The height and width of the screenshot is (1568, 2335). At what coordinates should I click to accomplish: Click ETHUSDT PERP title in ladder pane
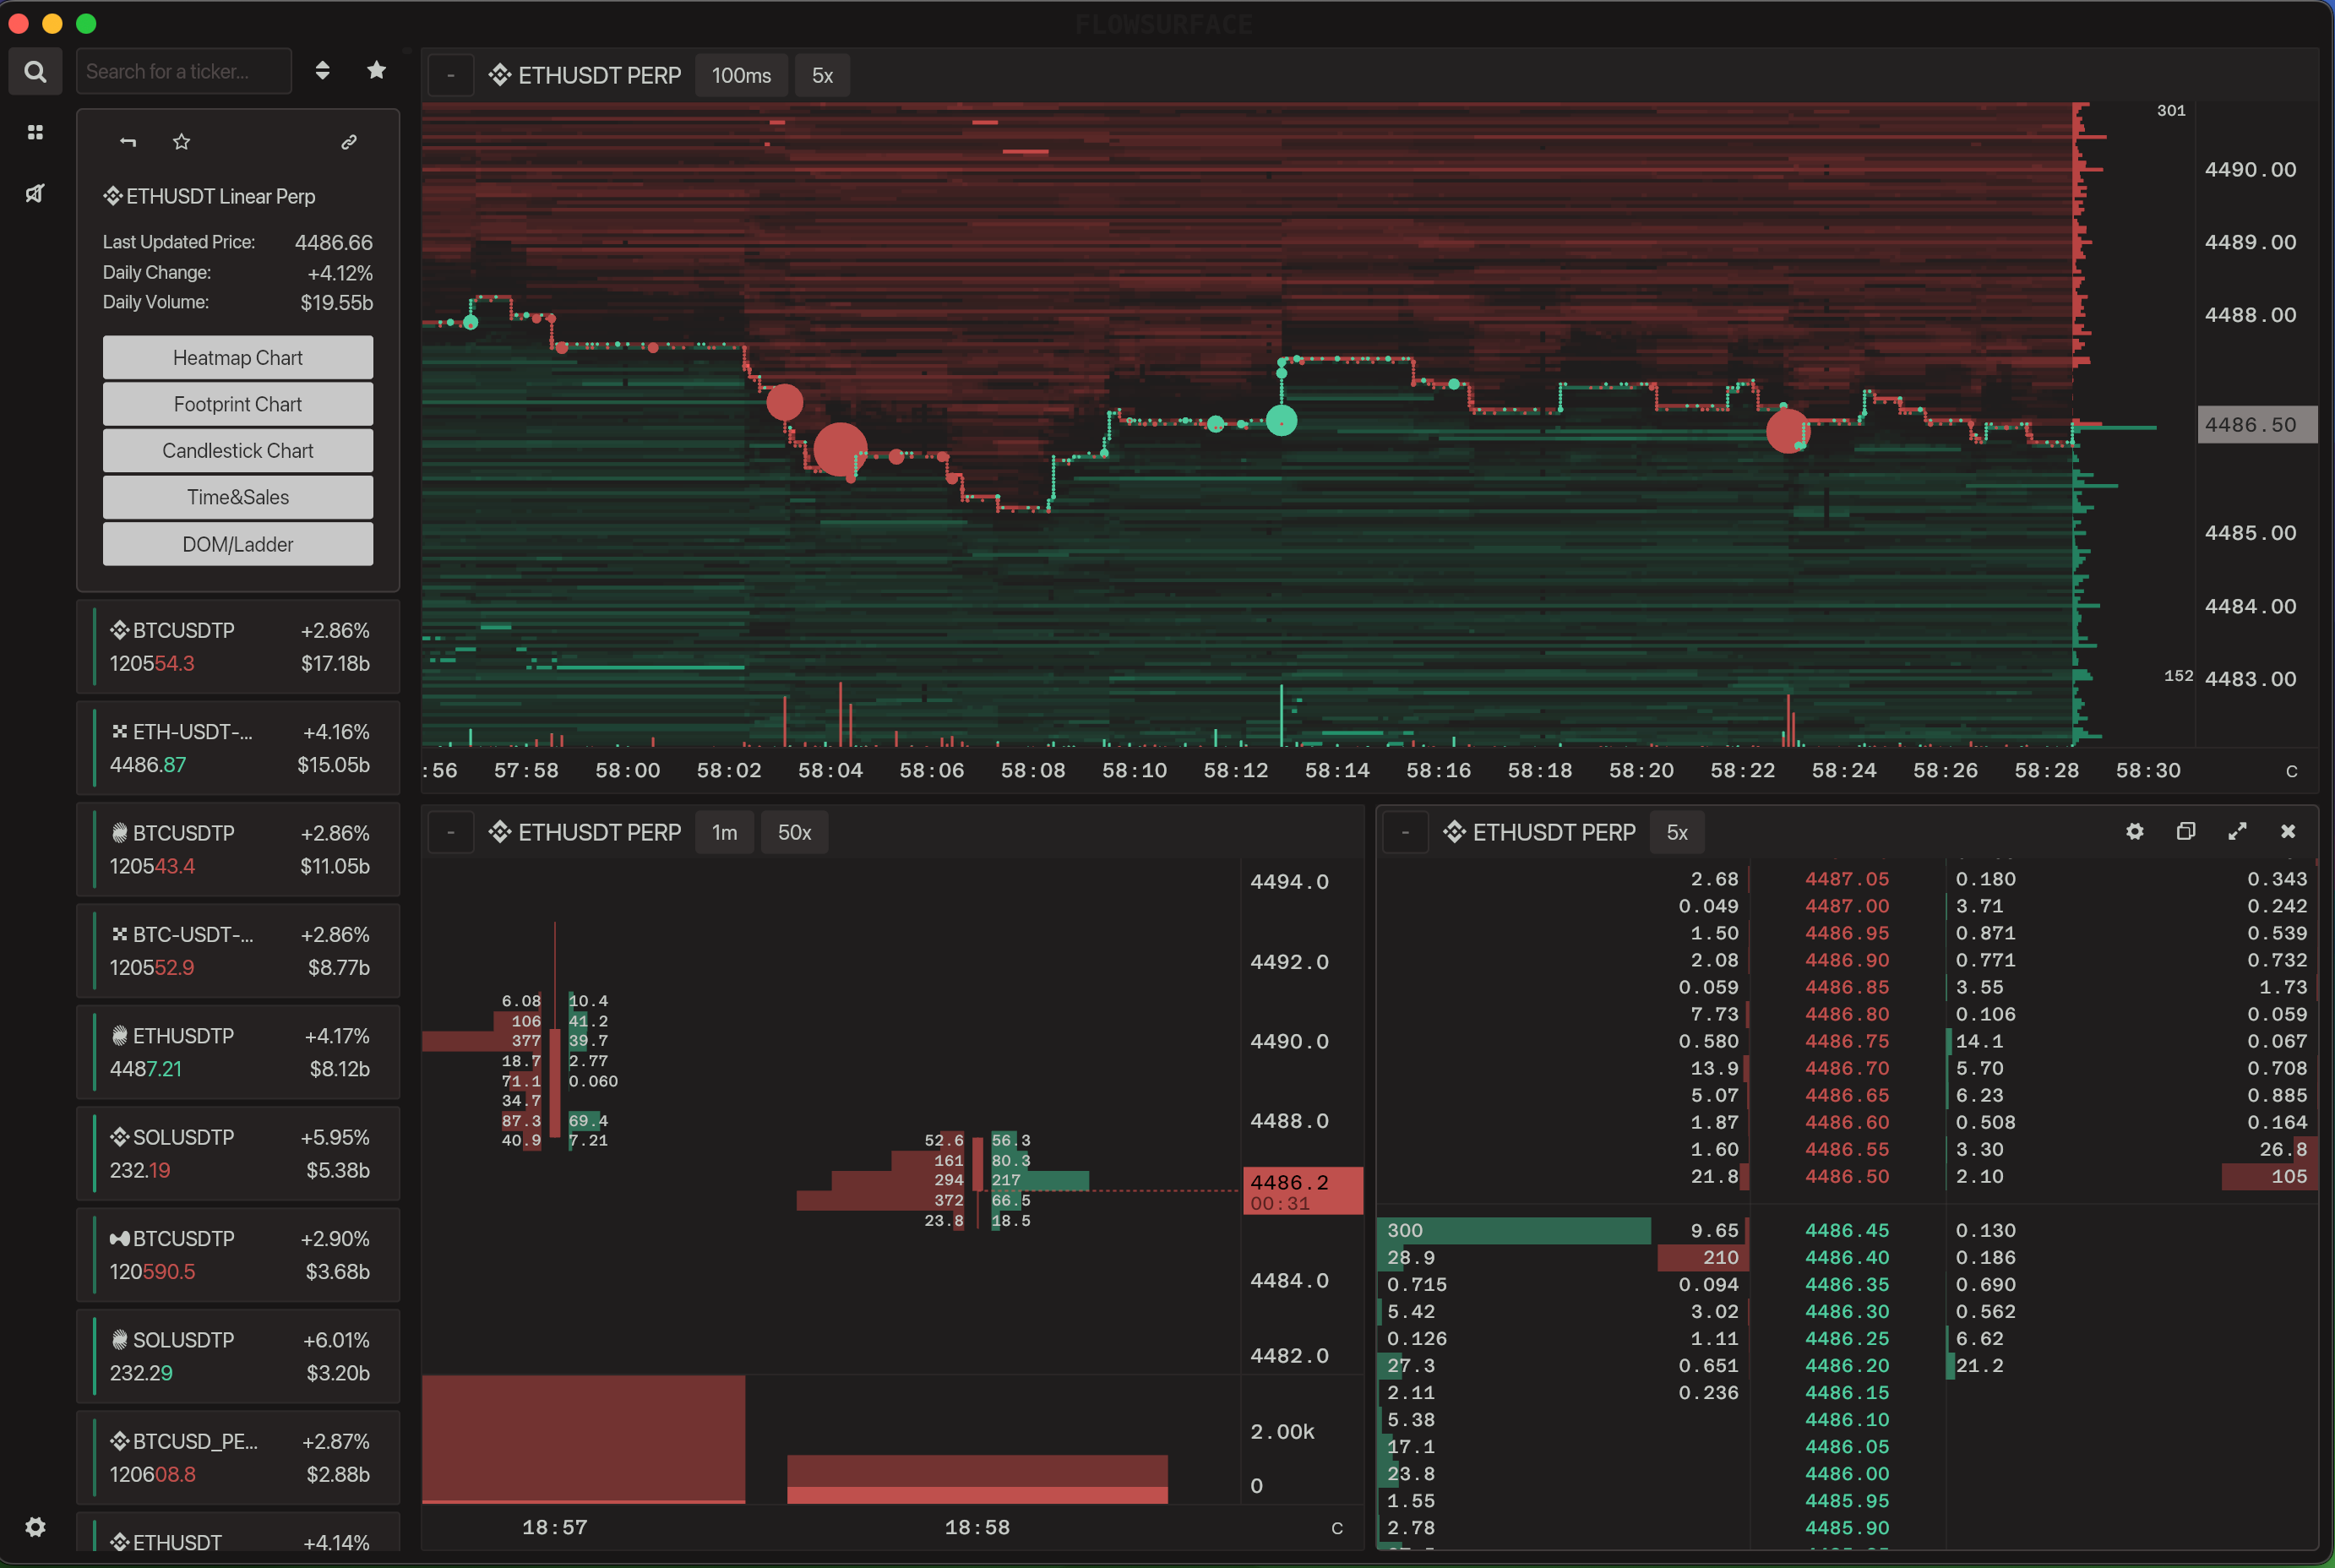pyautogui.click(x=1554, y=832)
